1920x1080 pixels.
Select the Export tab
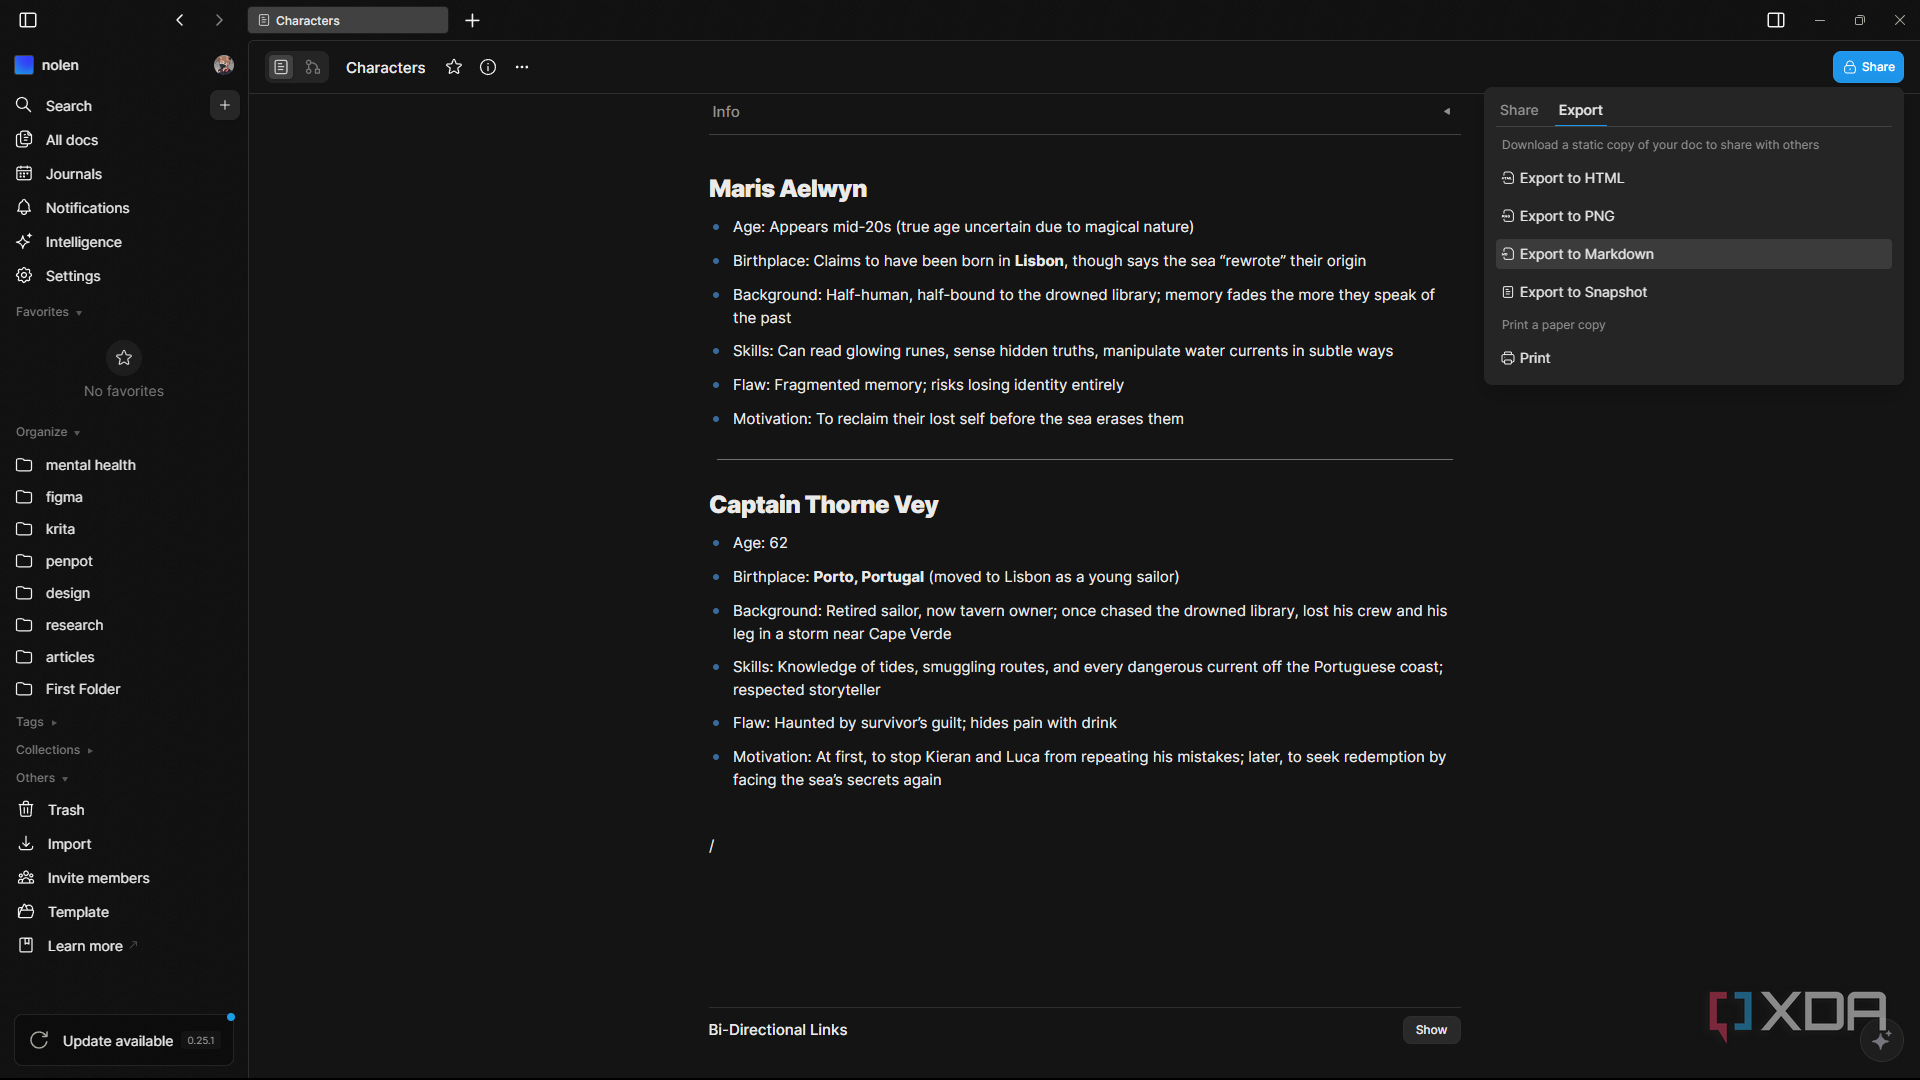pyautogui.click(x=1580, y=110)
